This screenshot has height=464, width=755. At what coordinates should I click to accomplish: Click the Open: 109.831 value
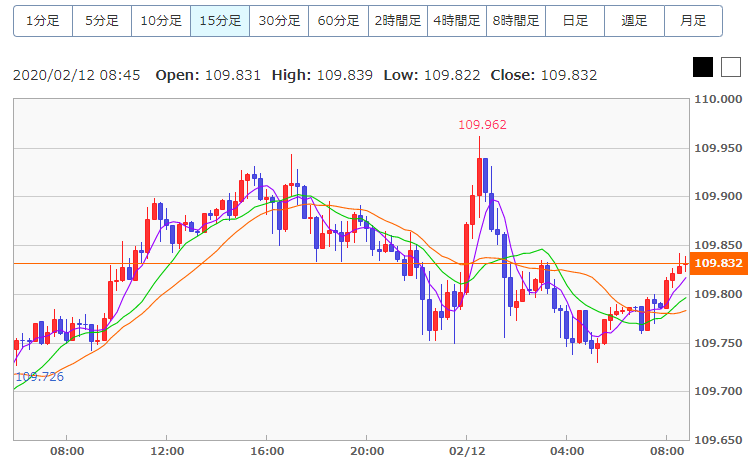click(x=208, y=75)
